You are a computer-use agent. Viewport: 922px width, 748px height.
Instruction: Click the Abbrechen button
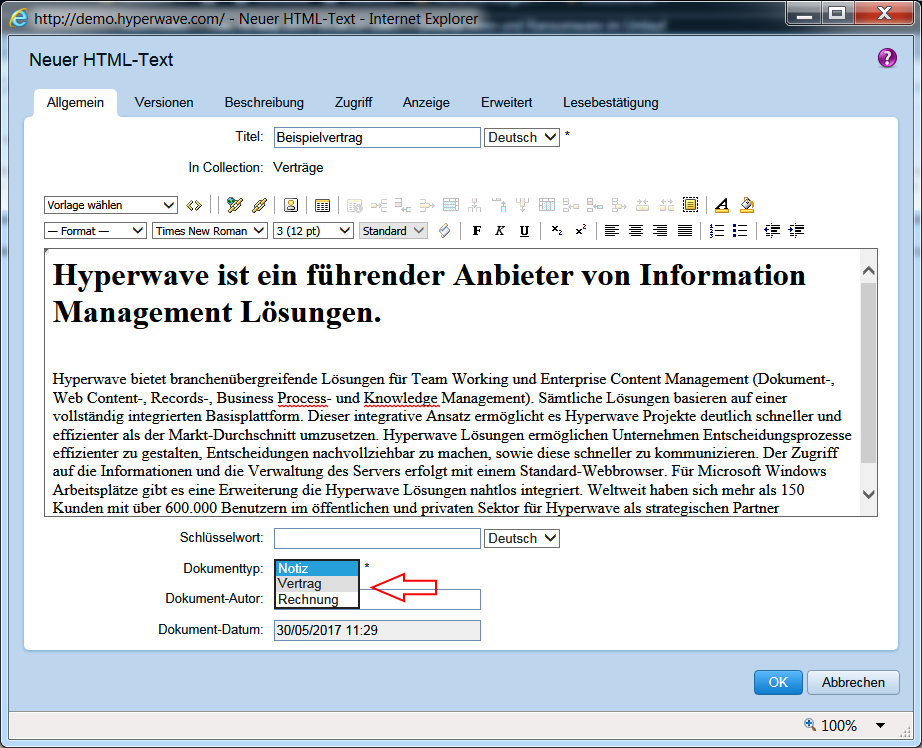click(853, 682)
